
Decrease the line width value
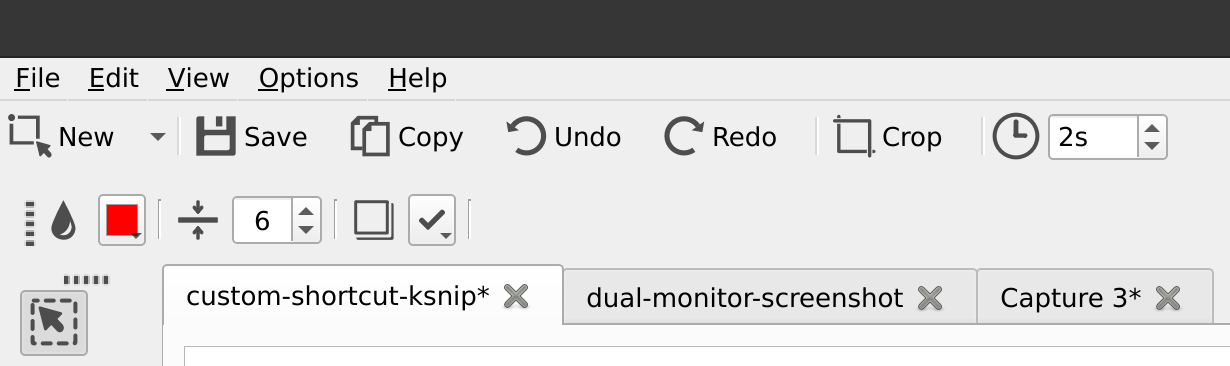[306, 231]
